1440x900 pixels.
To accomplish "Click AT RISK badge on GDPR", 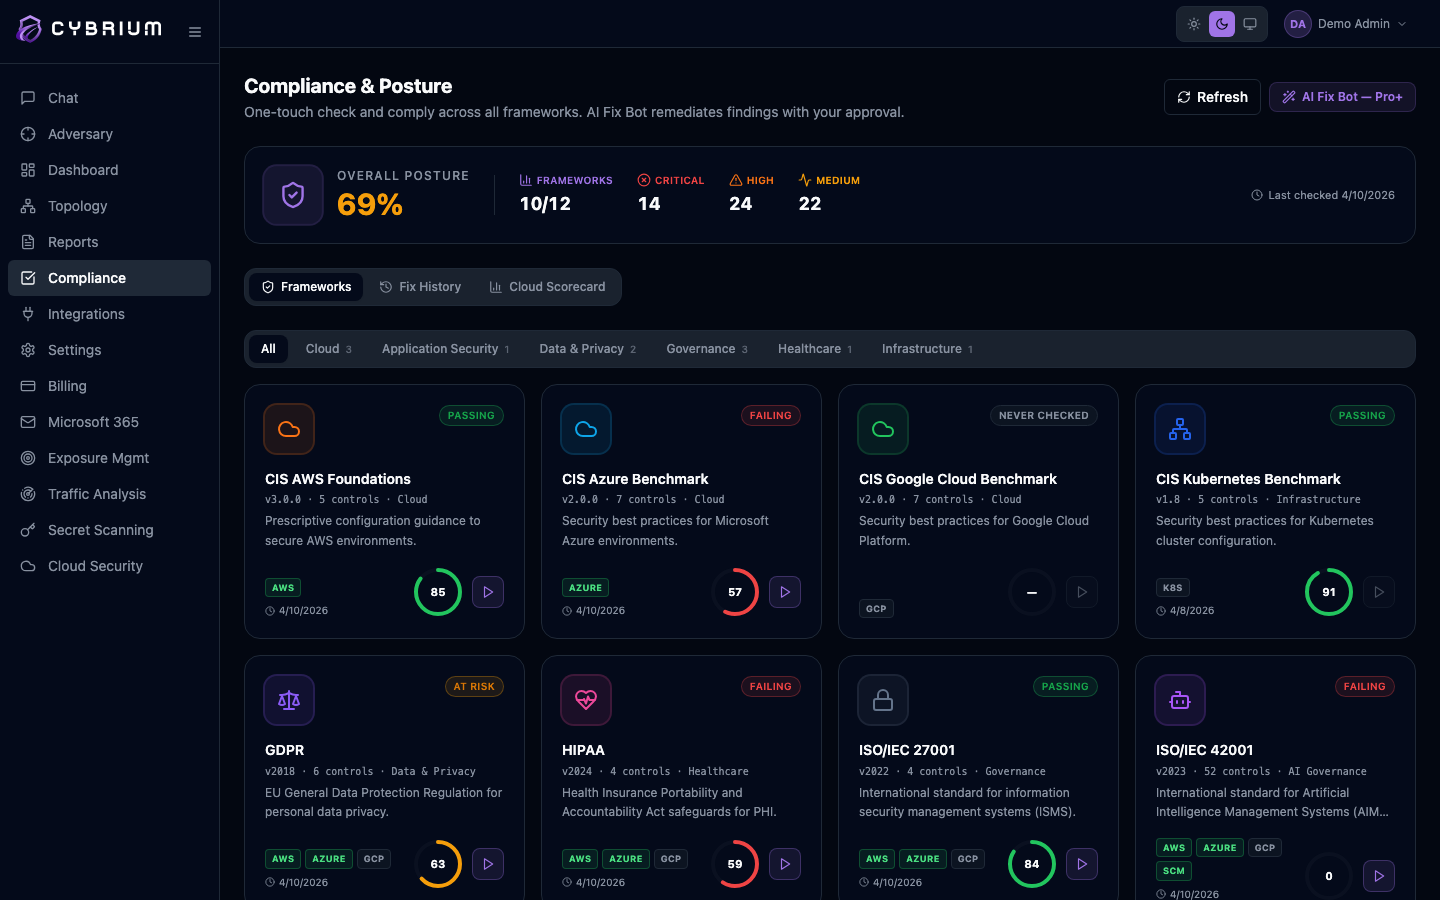I will tap(474, 687).
